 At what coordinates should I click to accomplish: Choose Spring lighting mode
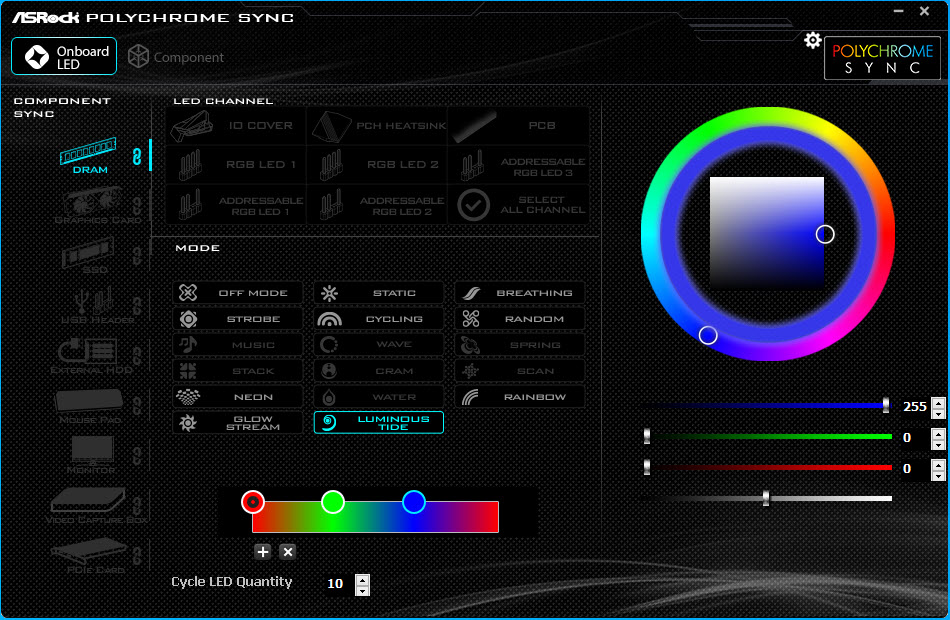520,345
